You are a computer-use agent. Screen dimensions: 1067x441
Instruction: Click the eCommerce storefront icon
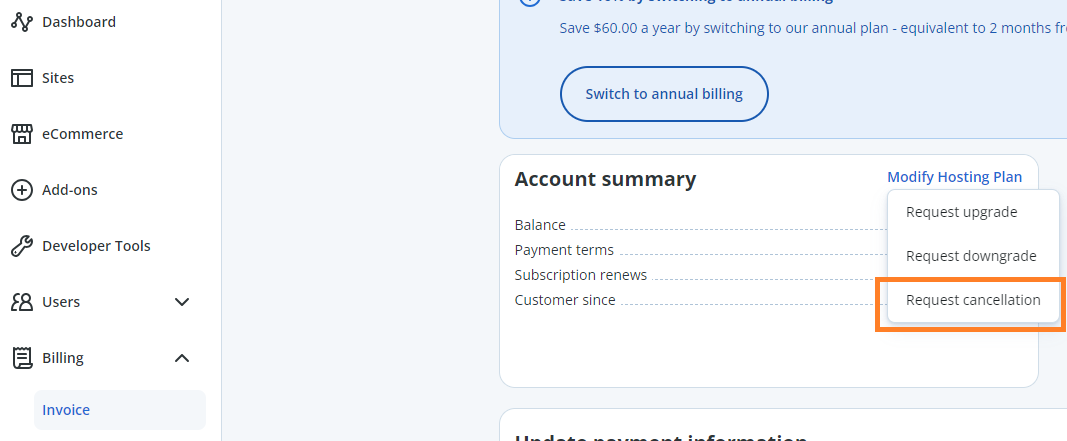(22, 134)
